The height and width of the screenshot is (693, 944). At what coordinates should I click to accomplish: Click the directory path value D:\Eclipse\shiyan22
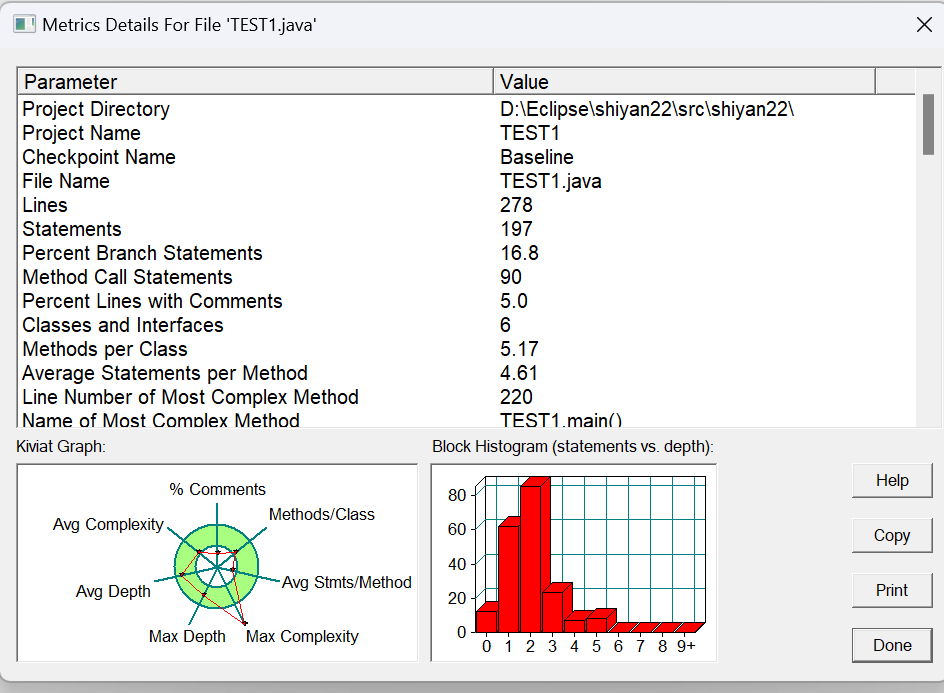(647, 109)
